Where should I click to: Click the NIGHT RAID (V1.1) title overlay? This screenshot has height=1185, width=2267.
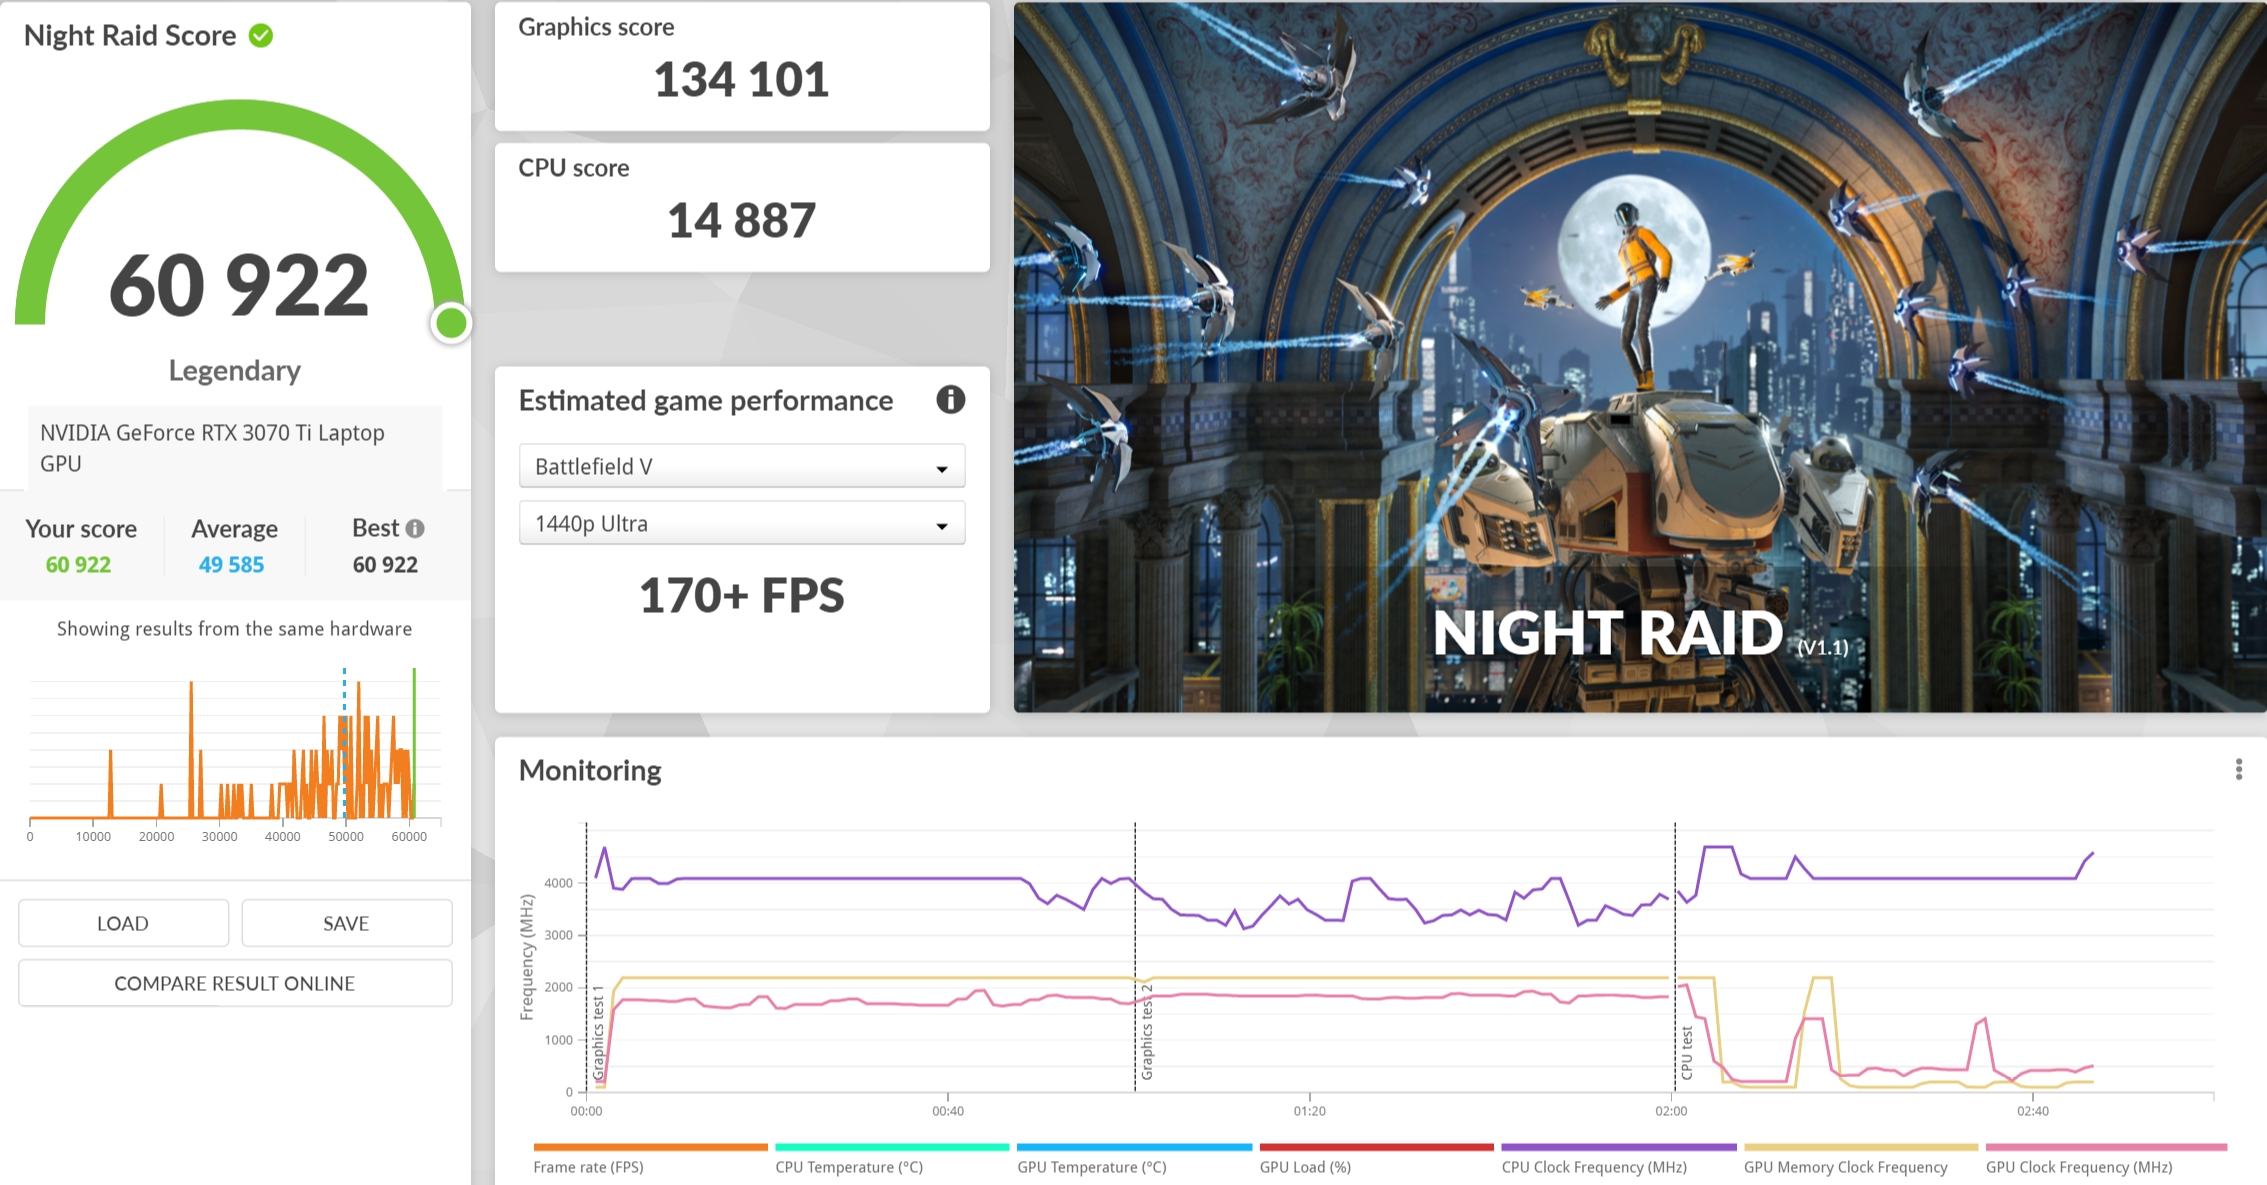[1640, 634]
